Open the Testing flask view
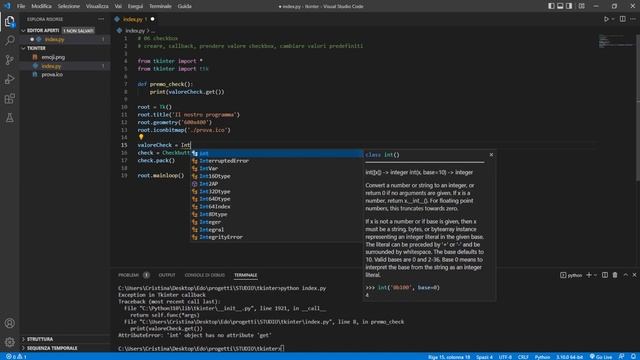The image size is (640, 360). pos(9,118)
